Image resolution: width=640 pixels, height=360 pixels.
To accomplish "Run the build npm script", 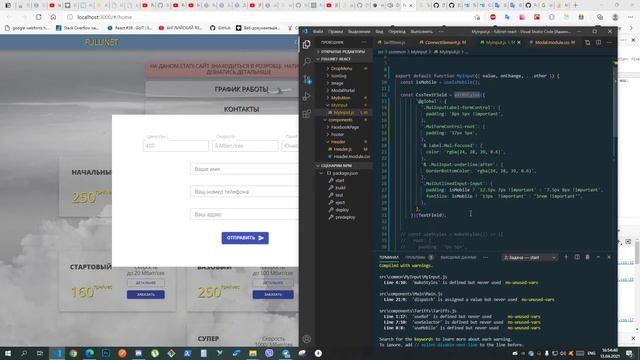I will [340, 188].
